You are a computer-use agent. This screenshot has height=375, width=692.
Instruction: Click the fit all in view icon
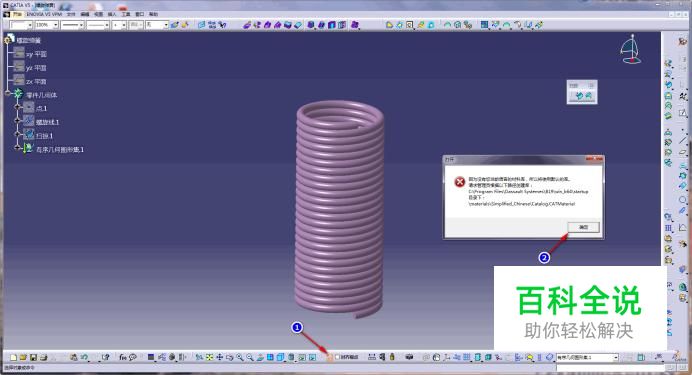pos(209,357)
